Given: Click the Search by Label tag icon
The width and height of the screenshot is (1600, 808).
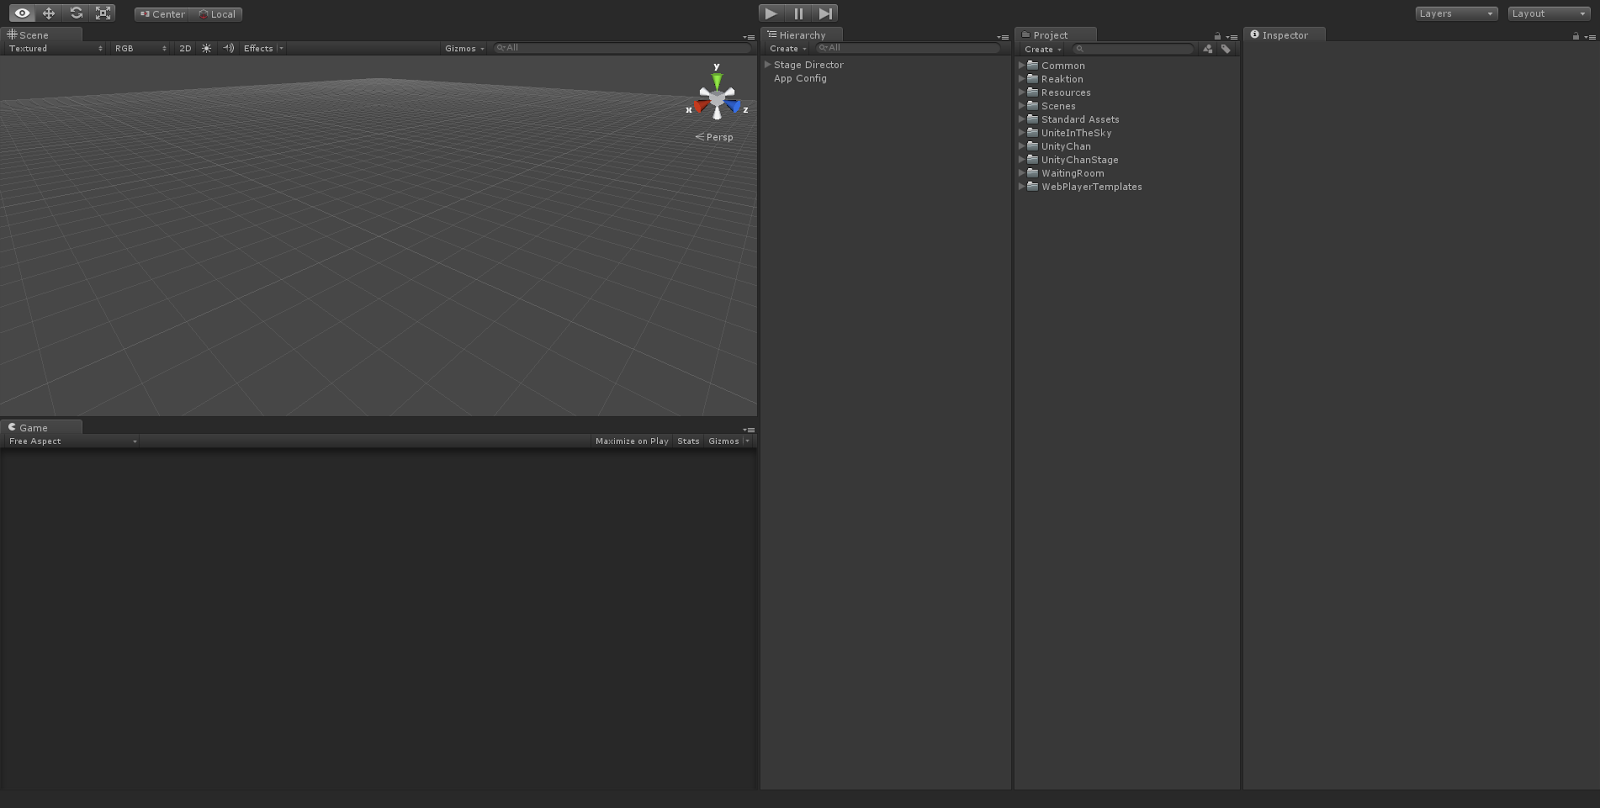Looking at the screenshot, I should (x=1225, y=49).
